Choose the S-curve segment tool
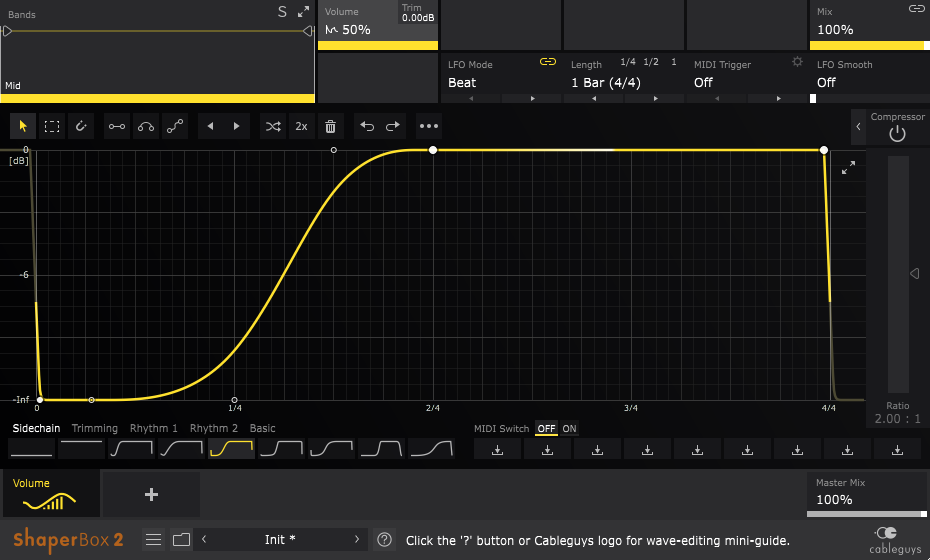The width and height of the screenshot is (930, 560). click(x=175, y=126)
